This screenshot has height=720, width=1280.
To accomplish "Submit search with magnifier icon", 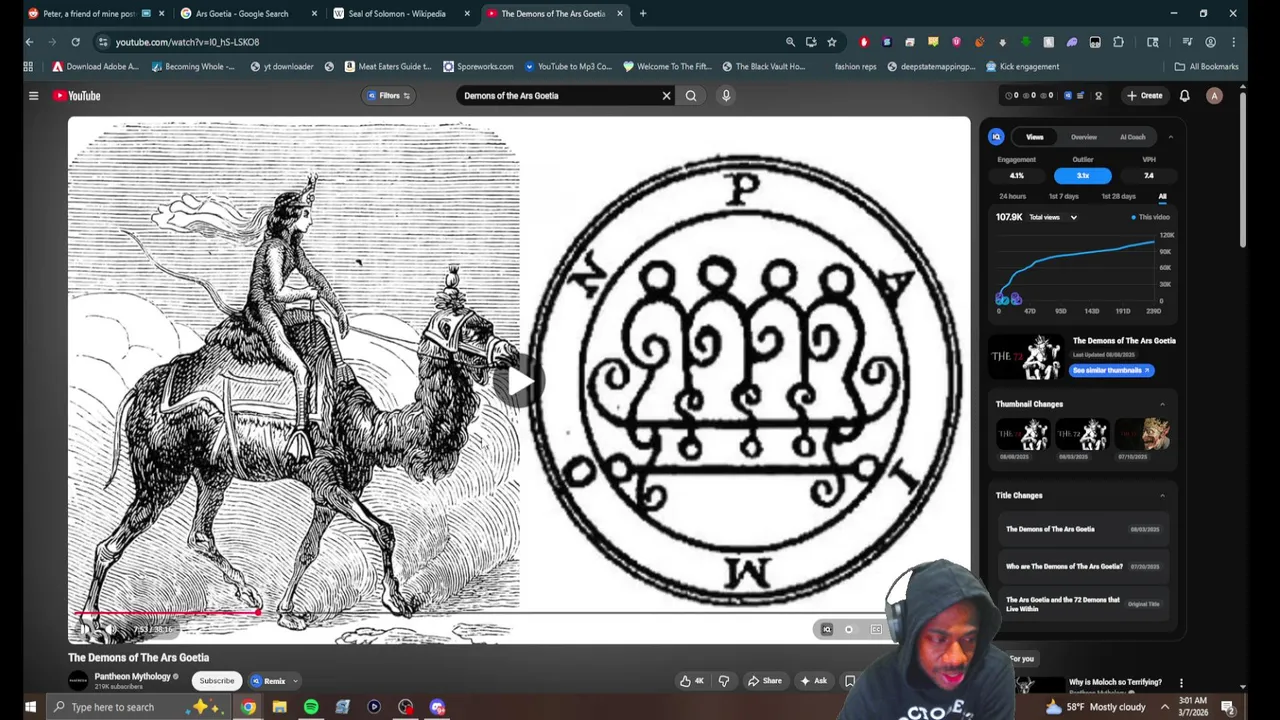I will [x=691, y=96].
